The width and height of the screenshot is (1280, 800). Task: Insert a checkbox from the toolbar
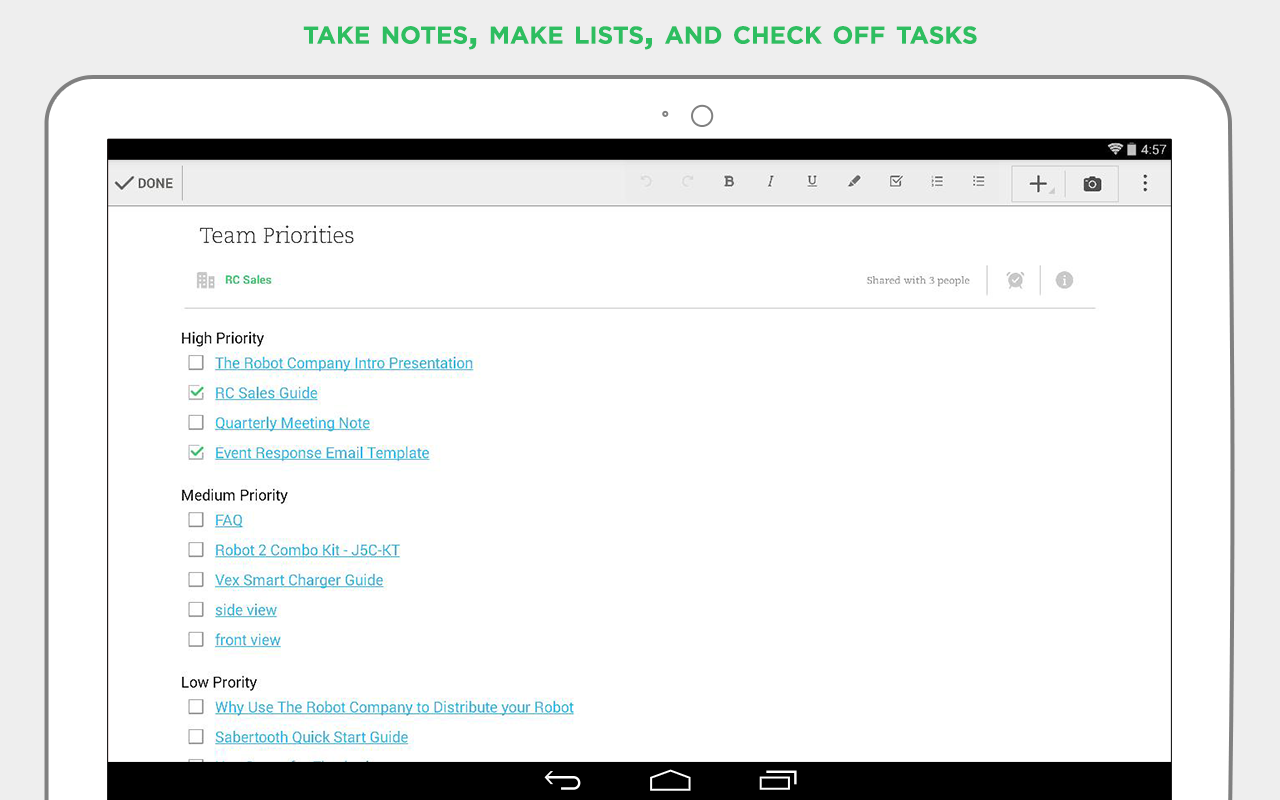(896, 182)
